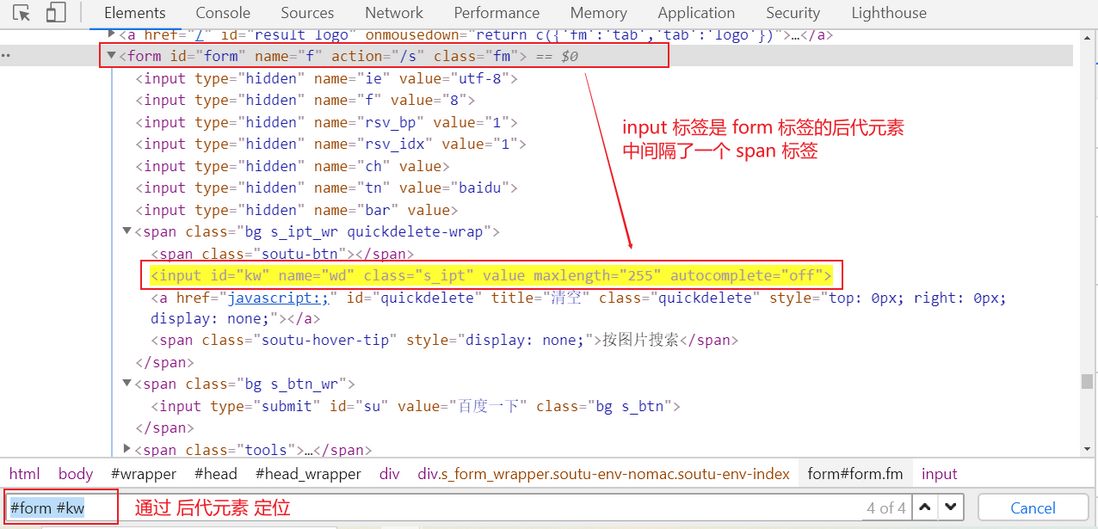Select the input breadcrumb
Image resolution: width=1098 pixels, height=529 pixels.
click(x=939, y=474)
